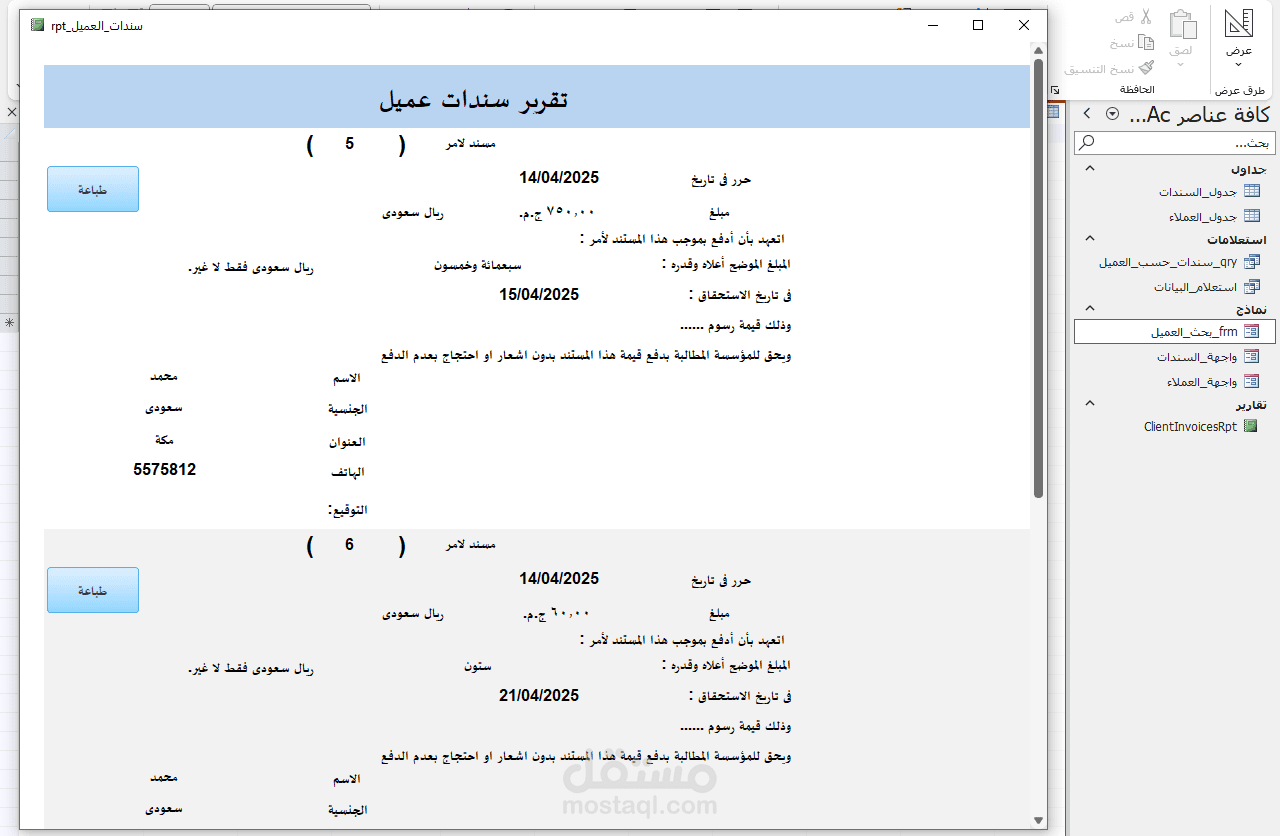The image size is (1280, 836).
Task: Collapse the نماذج forms group
Action: coord(1090,309)
